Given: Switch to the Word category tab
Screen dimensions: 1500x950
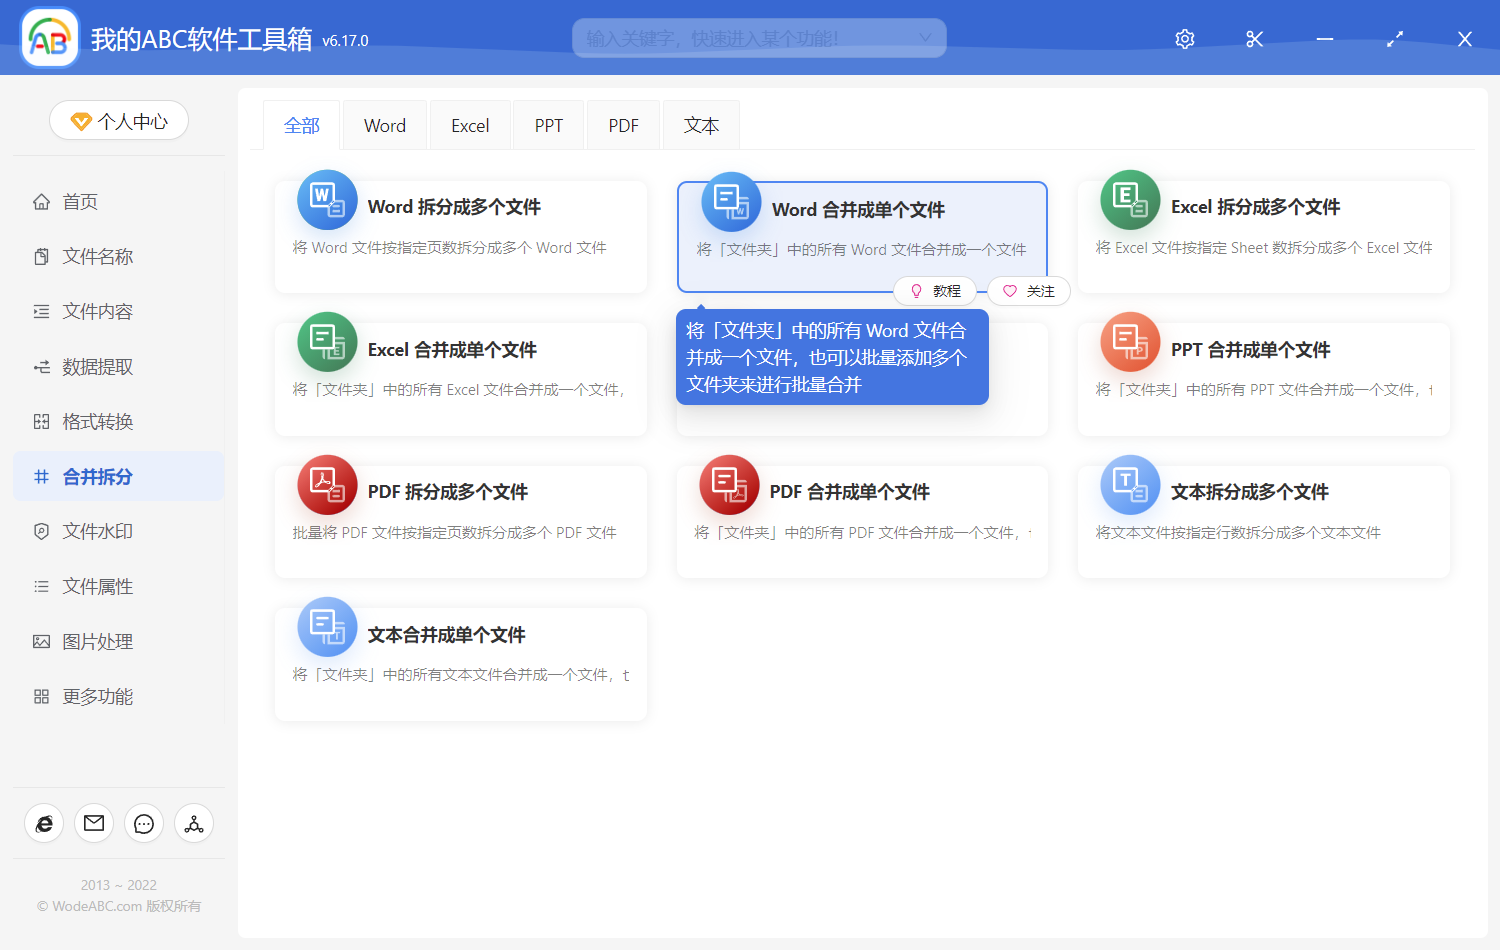Looking at the screenshot, I should click(x=384, y=124).
